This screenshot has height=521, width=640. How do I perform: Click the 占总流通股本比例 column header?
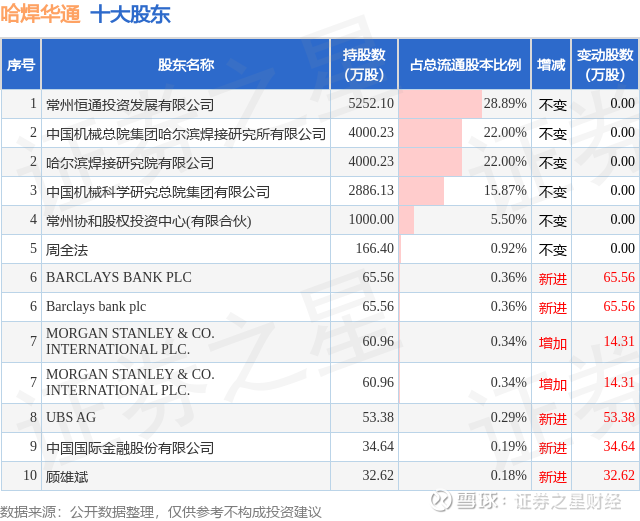pyautogui.click(x=465, y=65)
